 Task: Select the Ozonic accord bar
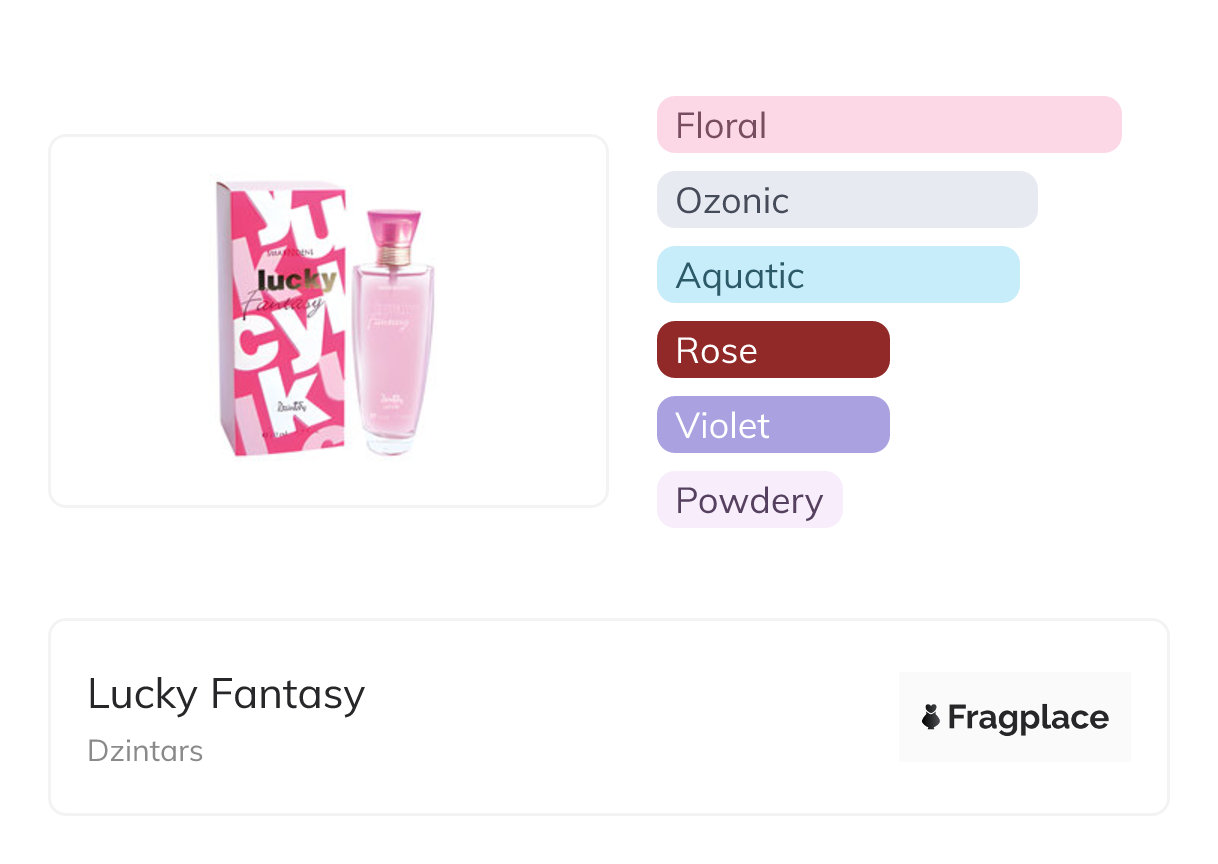846,200
